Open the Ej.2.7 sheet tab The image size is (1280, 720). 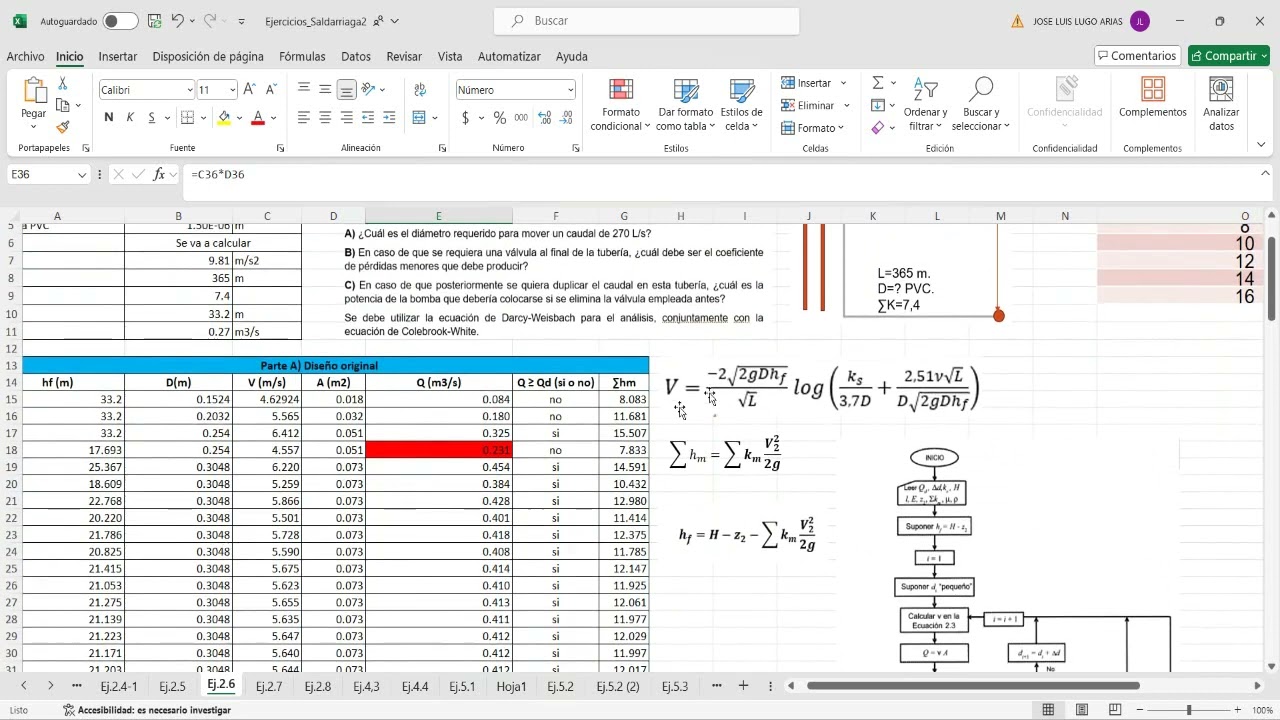(x=269, y=686)
